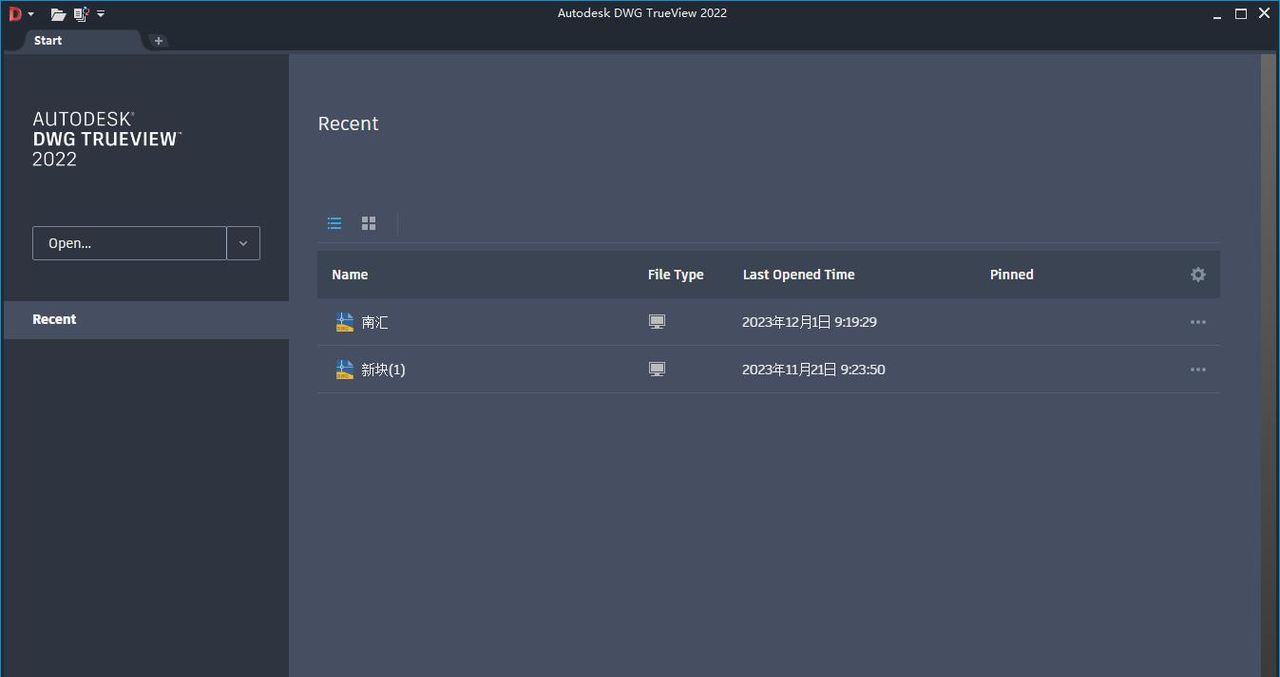Sort by Last Opened Time column header
1280x677 pixels.
coord(799,275)
